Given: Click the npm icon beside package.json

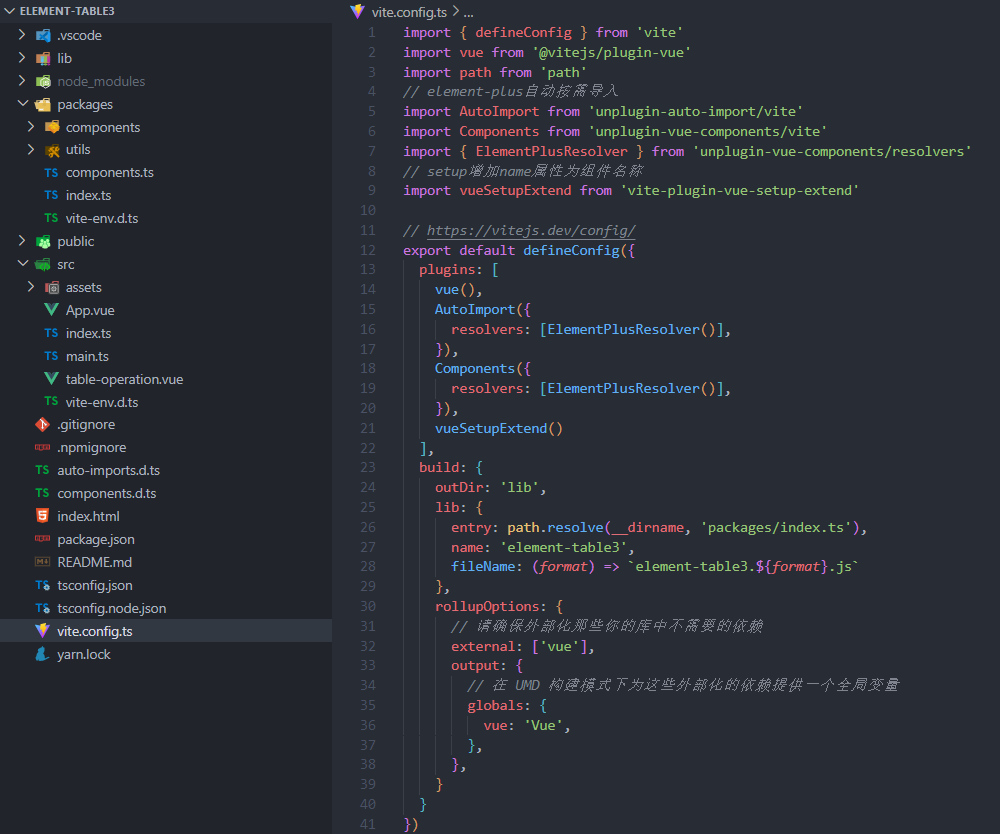Looking at the screenshot, I should click(x=43, y=539).
